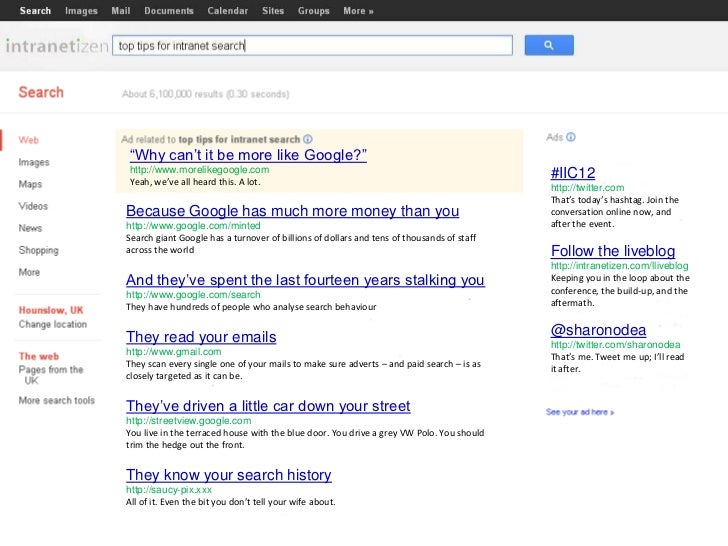
Task: Click the streetview.google.com URL text
Action: point(188,421)
